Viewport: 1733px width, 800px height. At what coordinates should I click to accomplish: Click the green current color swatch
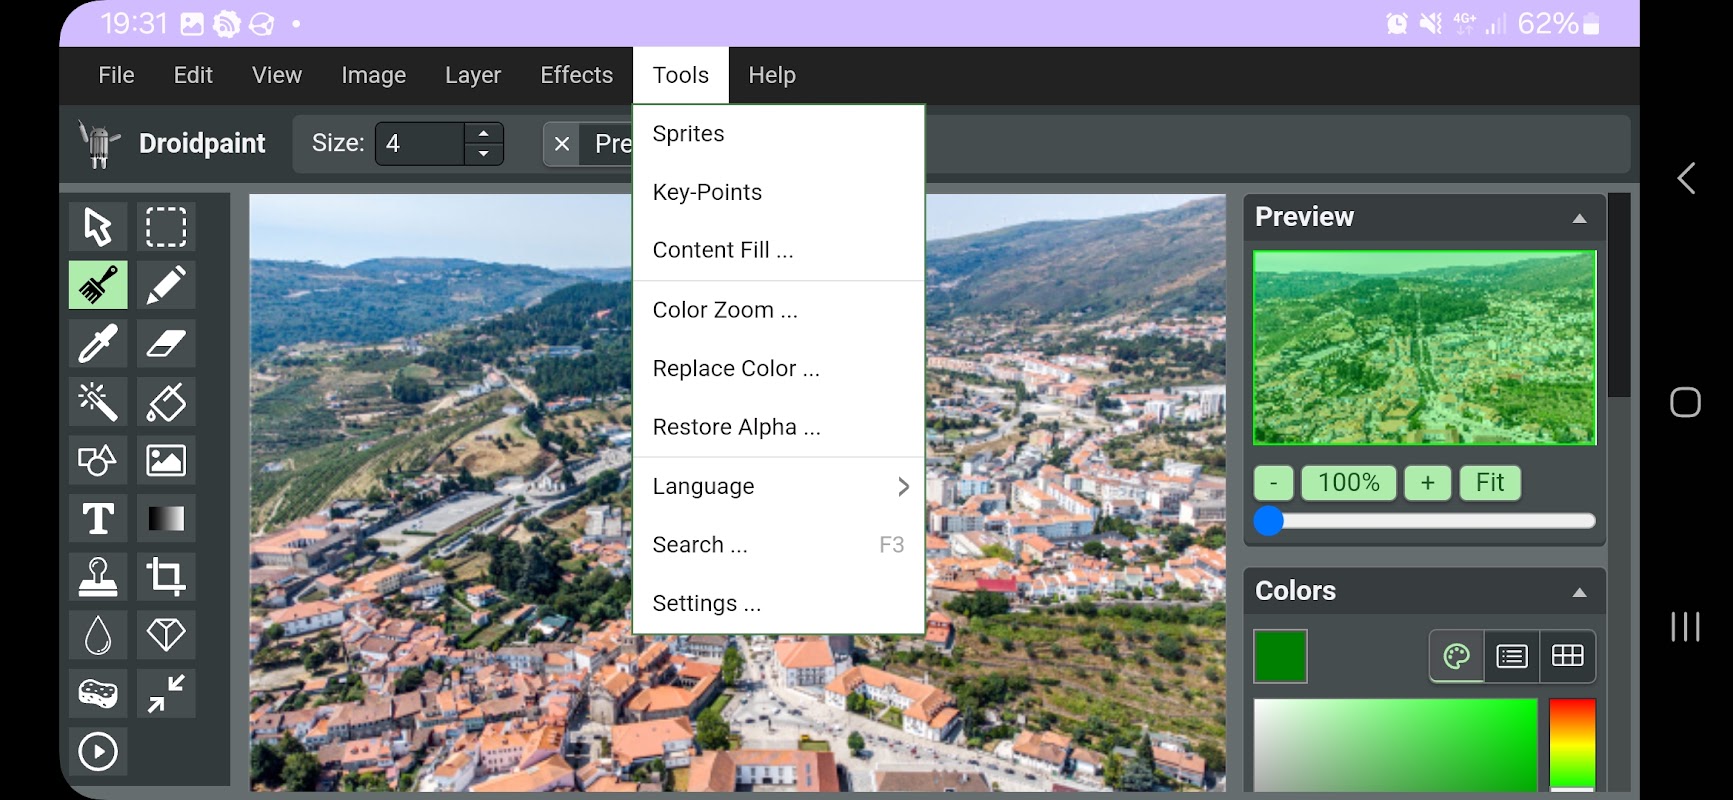click(x=1280, y=656)
